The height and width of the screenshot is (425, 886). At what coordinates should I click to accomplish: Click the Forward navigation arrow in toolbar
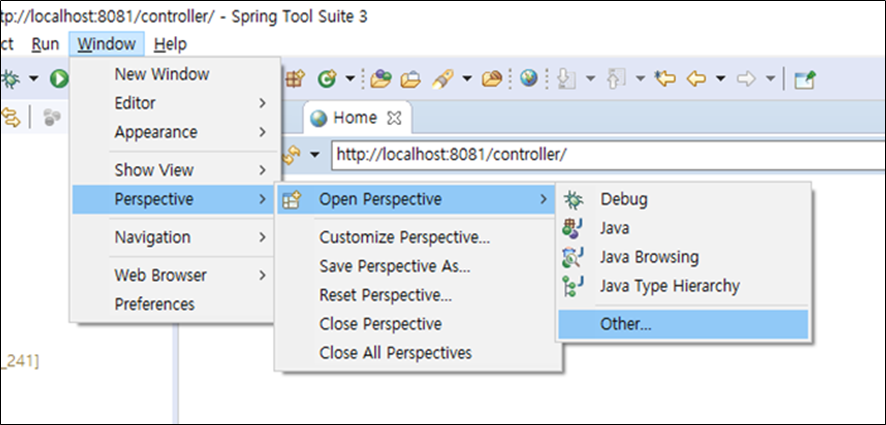(x=746, y=79)
